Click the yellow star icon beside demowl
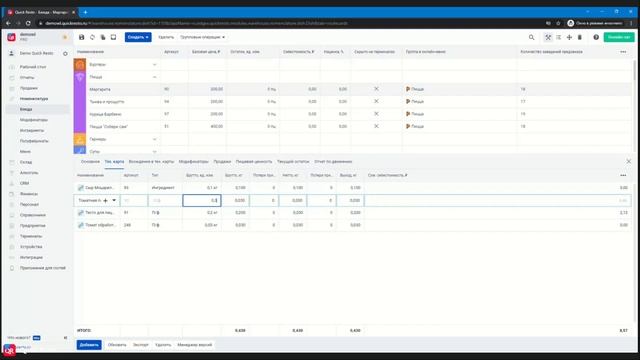The width and height of the screenshot is (640, 360). (65, 37)
